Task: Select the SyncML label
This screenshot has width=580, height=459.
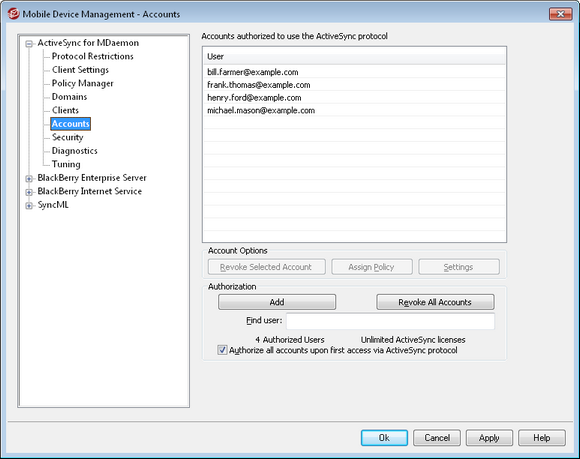Action: tap(53, 205)
